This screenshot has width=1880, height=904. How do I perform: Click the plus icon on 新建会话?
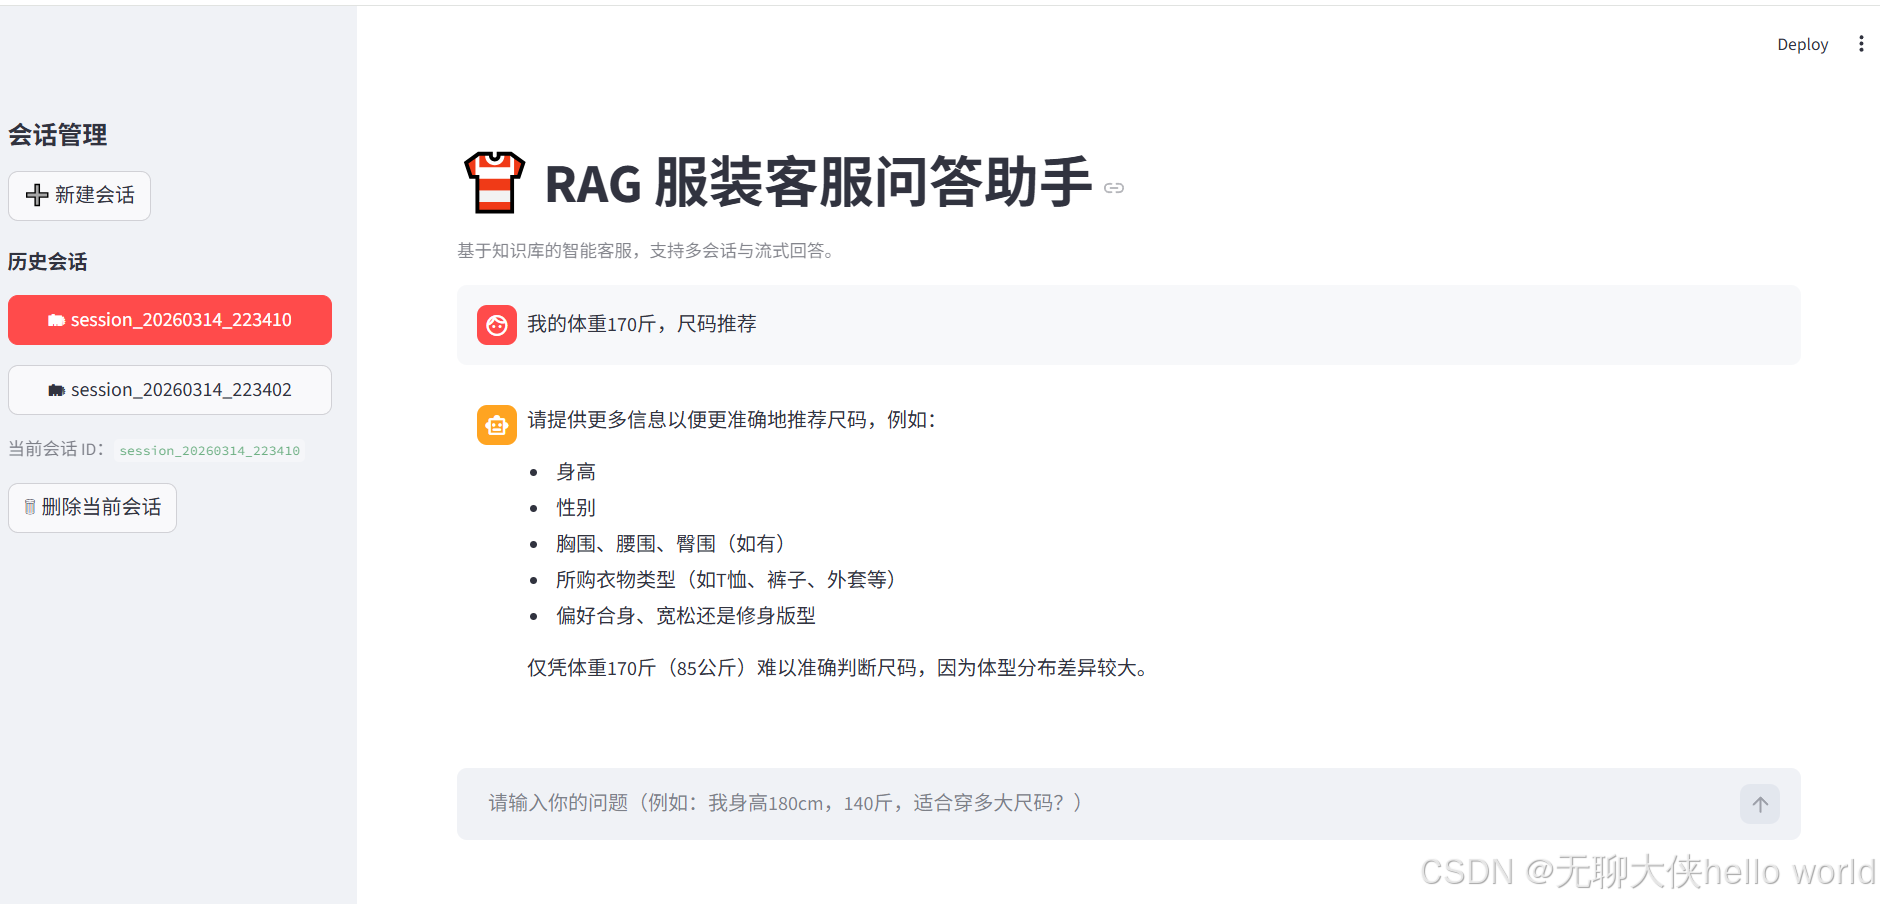pyautogui.click(x=37, y=195)
